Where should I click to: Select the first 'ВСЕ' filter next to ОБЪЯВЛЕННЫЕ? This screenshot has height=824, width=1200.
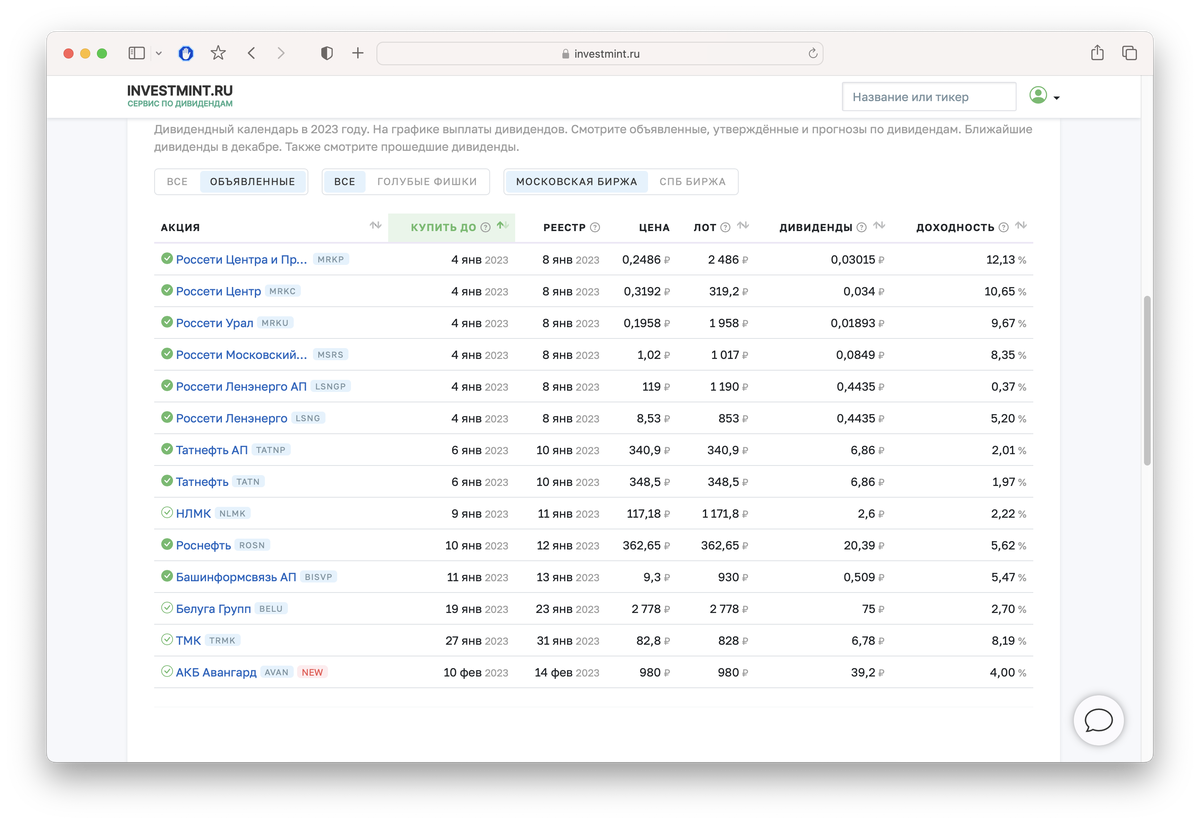[177, 182]
